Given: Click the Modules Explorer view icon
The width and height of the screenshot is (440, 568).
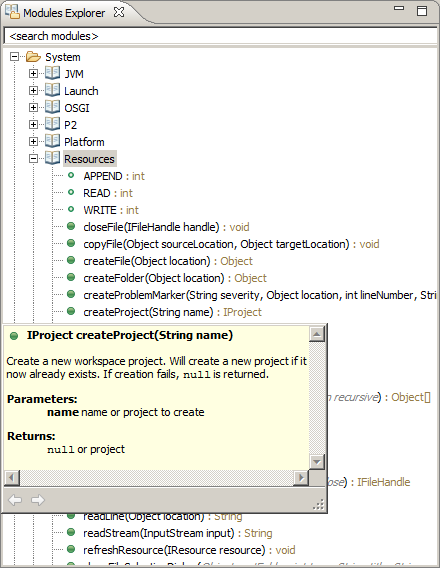Looking at the screenshot, I should click(12, 12).
